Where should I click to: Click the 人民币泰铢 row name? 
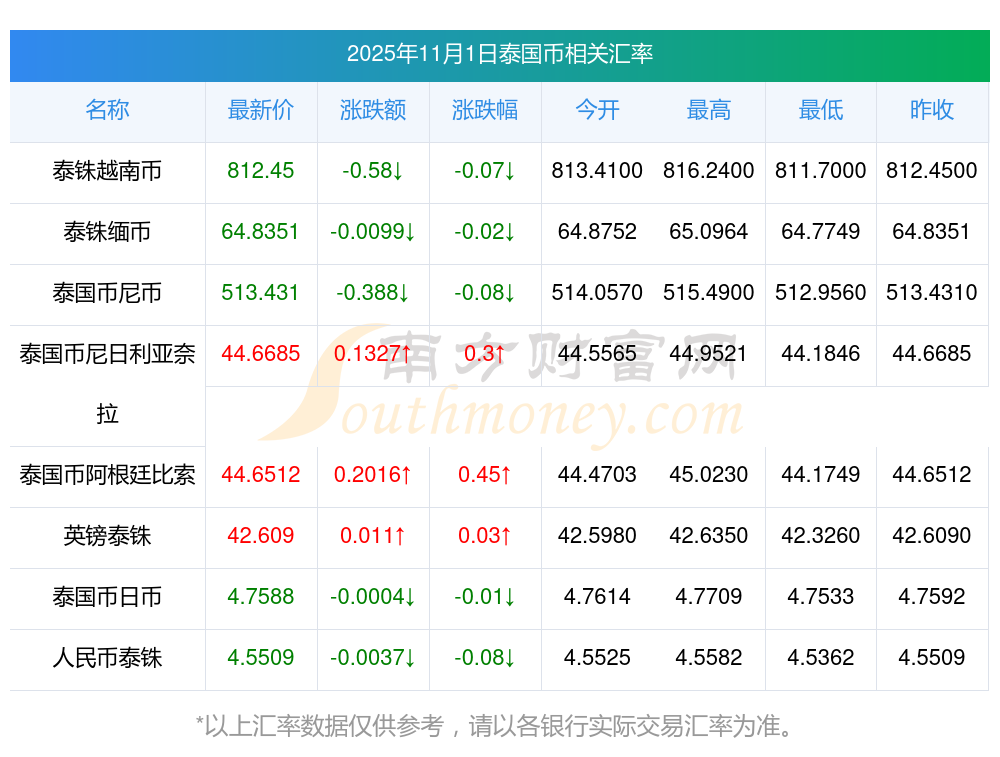point(107,658)
